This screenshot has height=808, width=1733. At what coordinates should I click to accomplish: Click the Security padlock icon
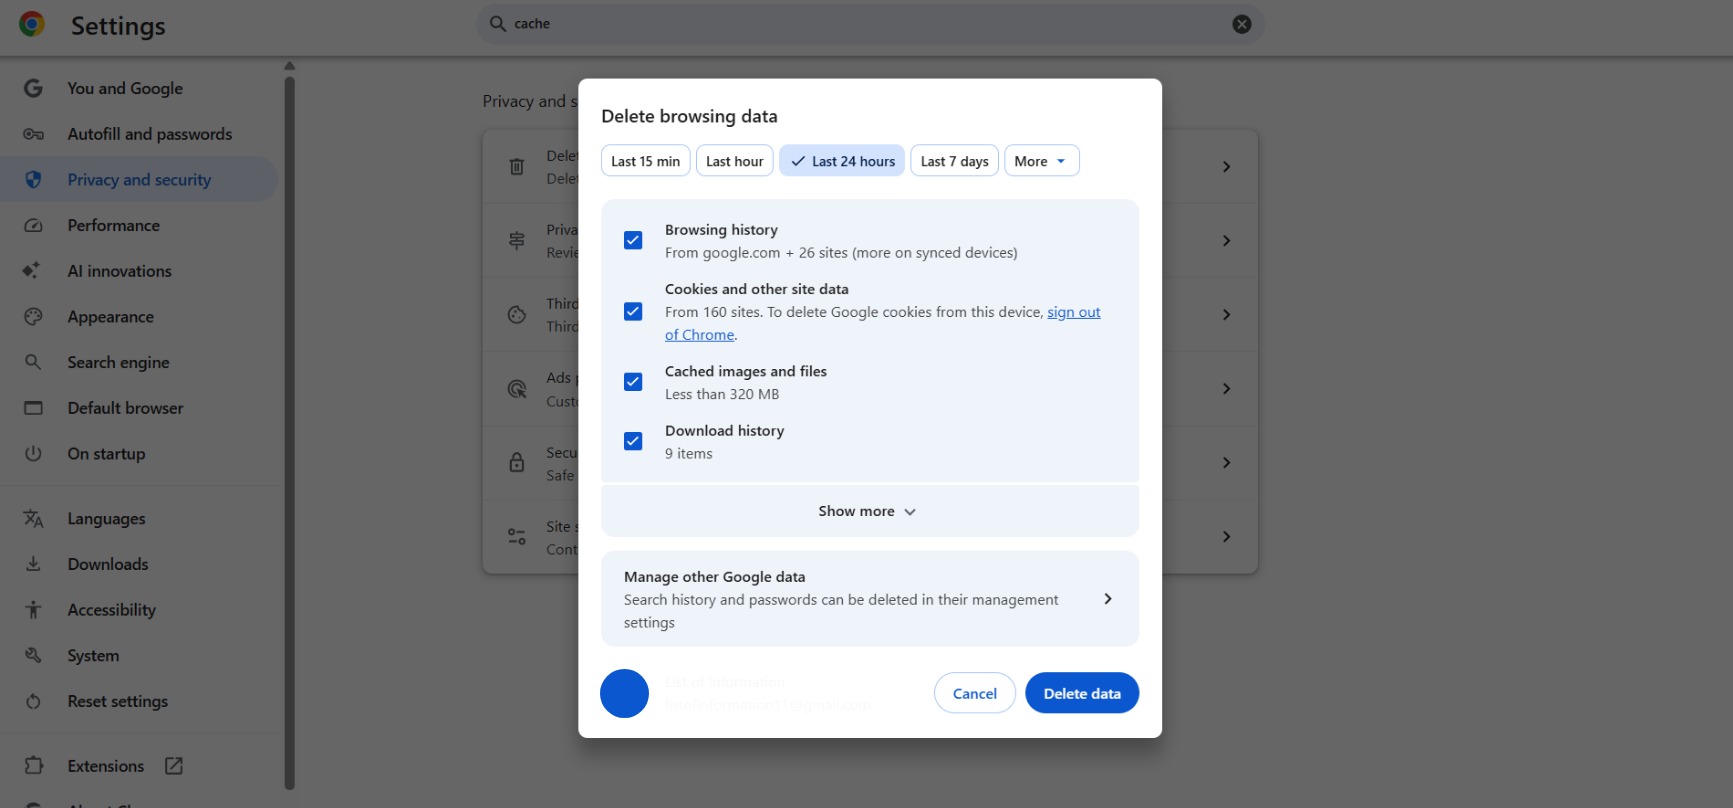(517, 463)
